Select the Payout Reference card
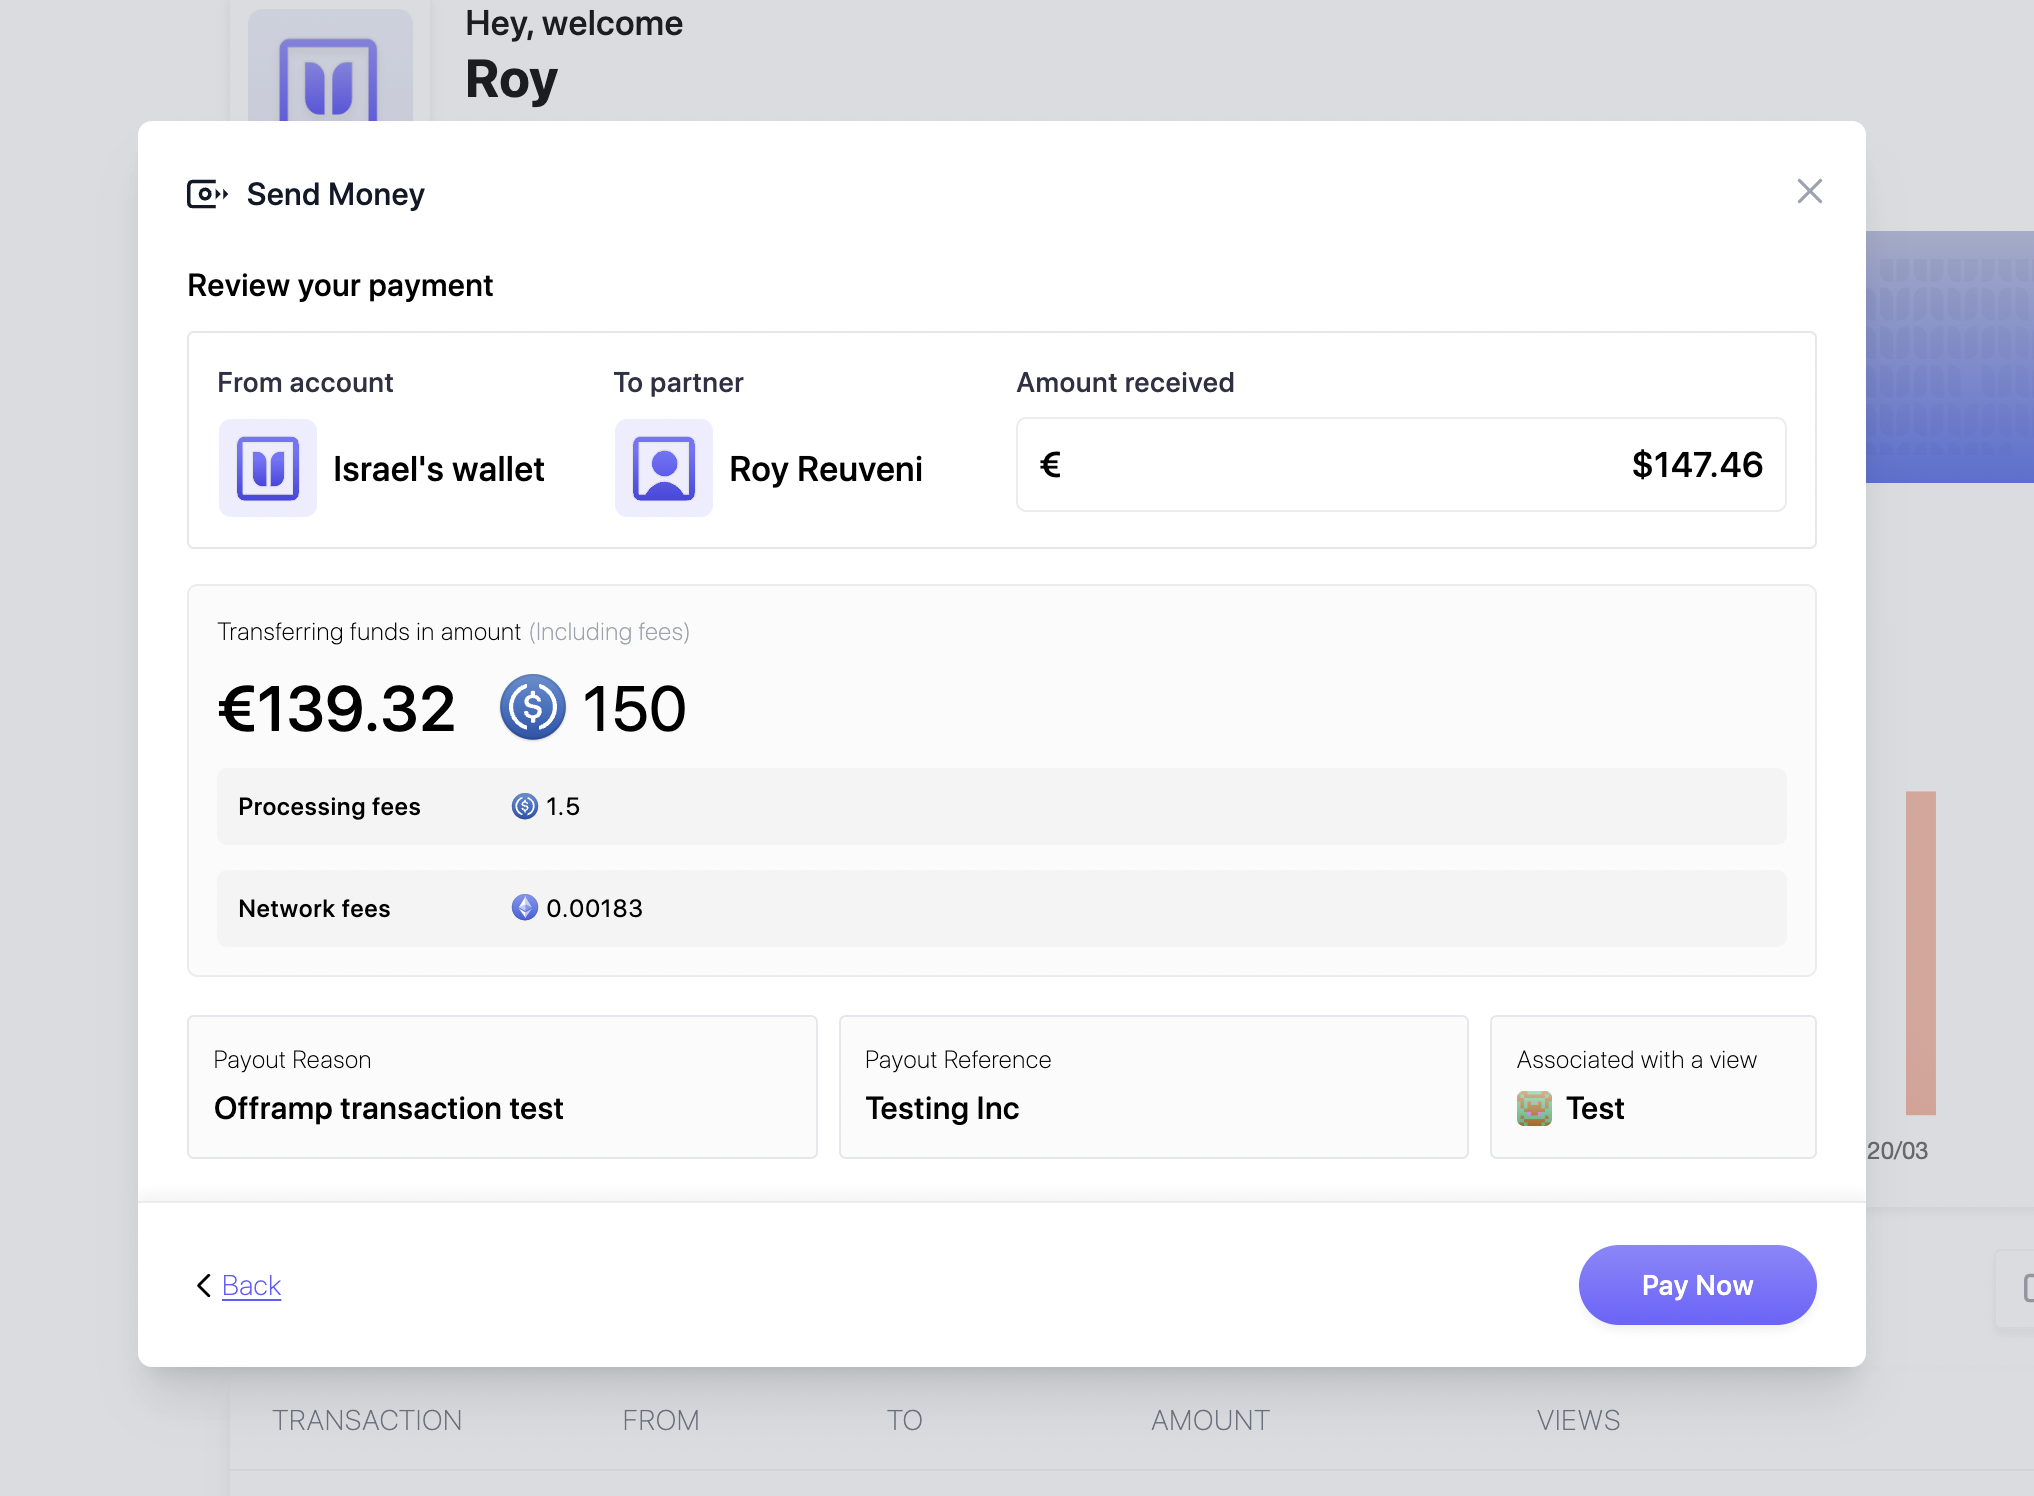2034x1496 pixels. [1153, 1087]
